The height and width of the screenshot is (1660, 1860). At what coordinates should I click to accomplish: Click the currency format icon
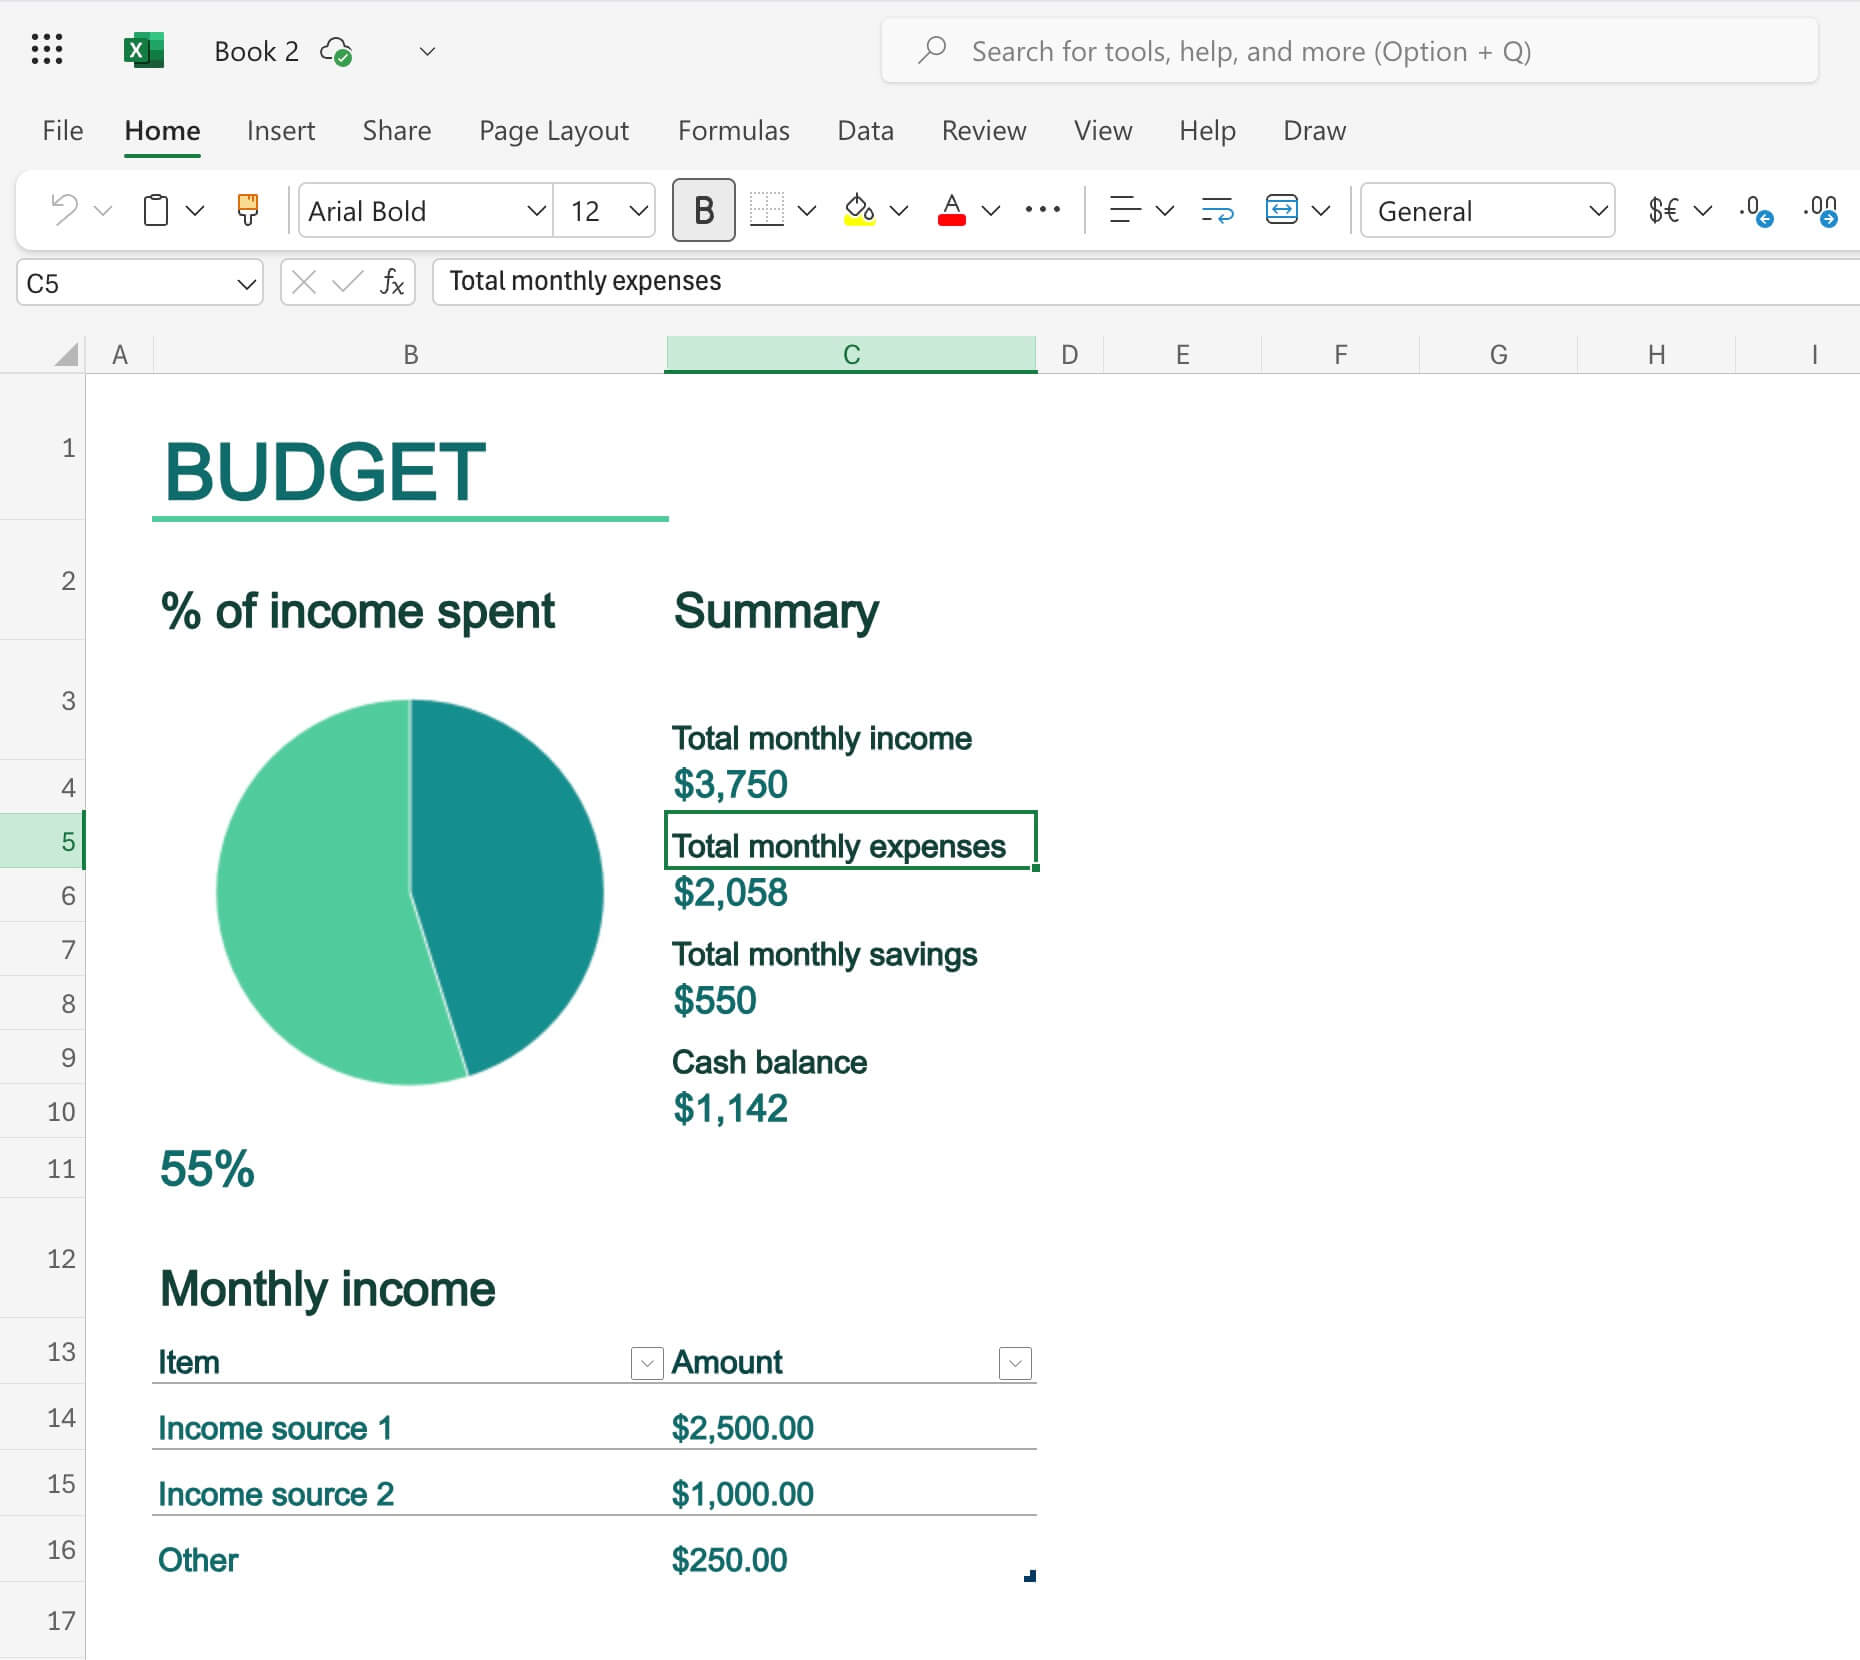click(1663, 210)
